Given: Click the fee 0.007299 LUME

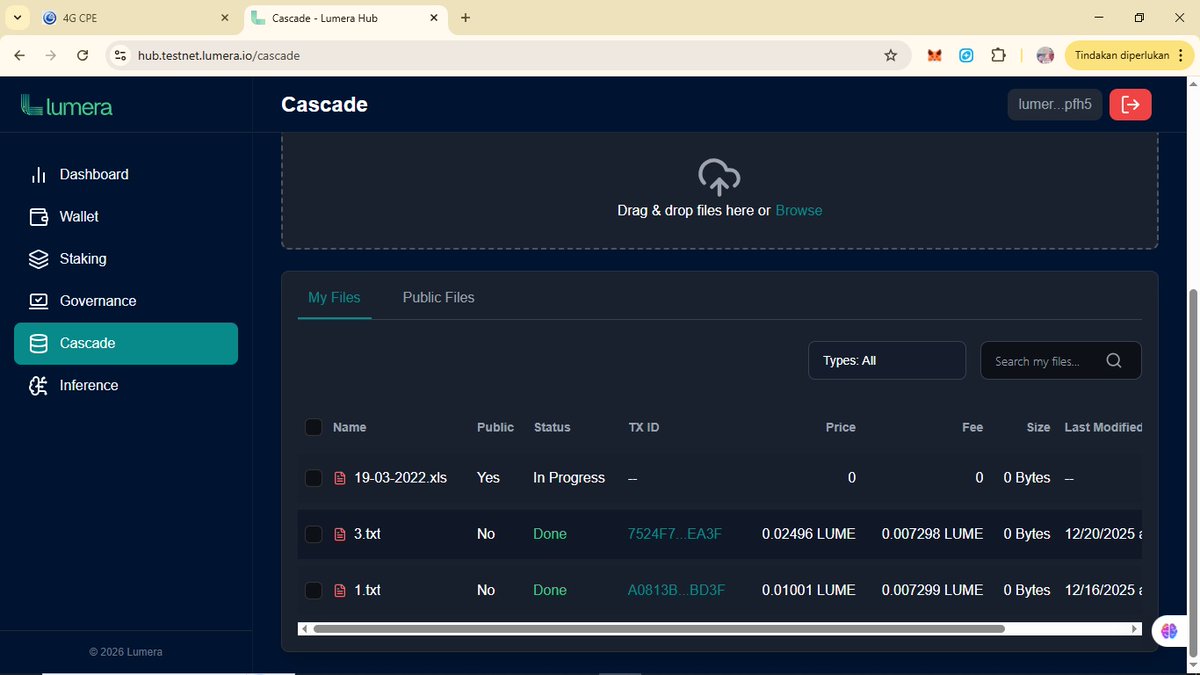Looking at the screenshot, I should click(933, 590).
